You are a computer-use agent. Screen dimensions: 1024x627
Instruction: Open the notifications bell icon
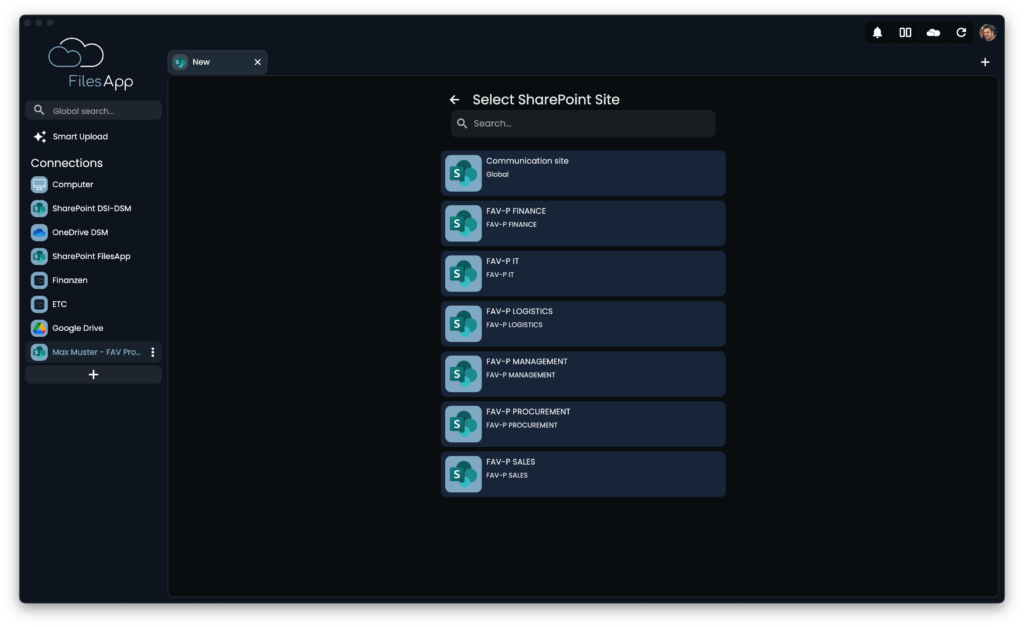point(877,33)
